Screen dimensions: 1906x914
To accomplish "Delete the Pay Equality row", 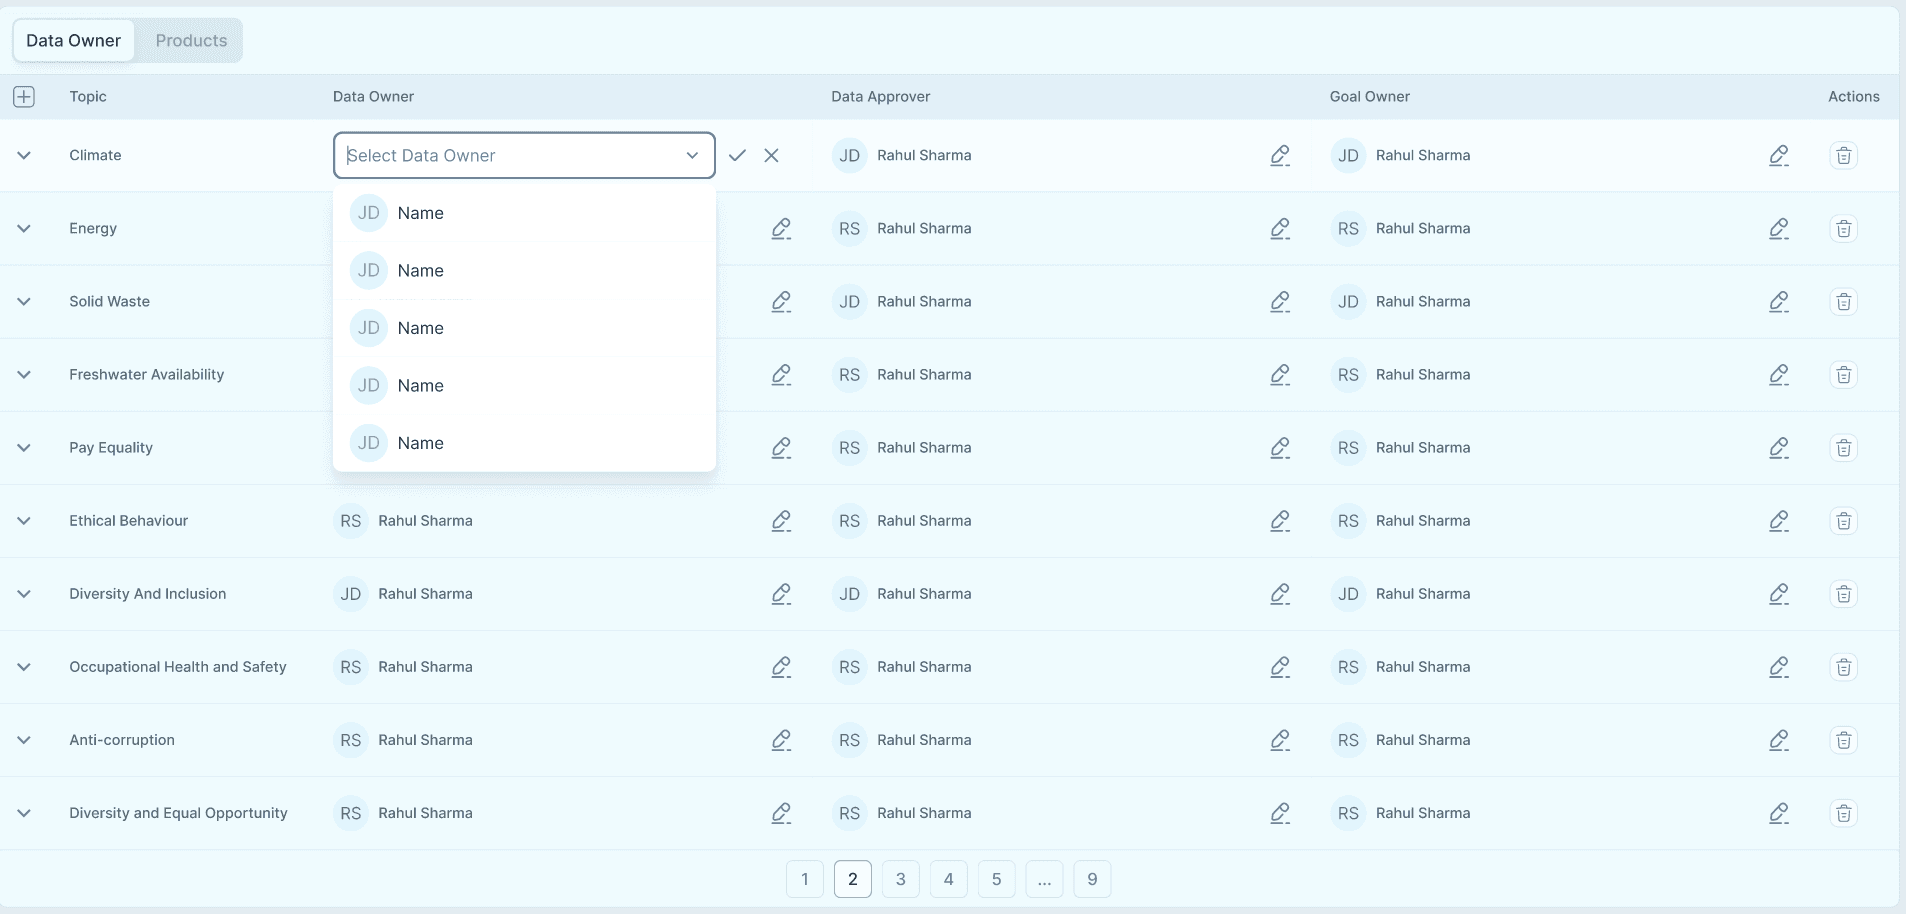I will click(x=1844, y=447).
